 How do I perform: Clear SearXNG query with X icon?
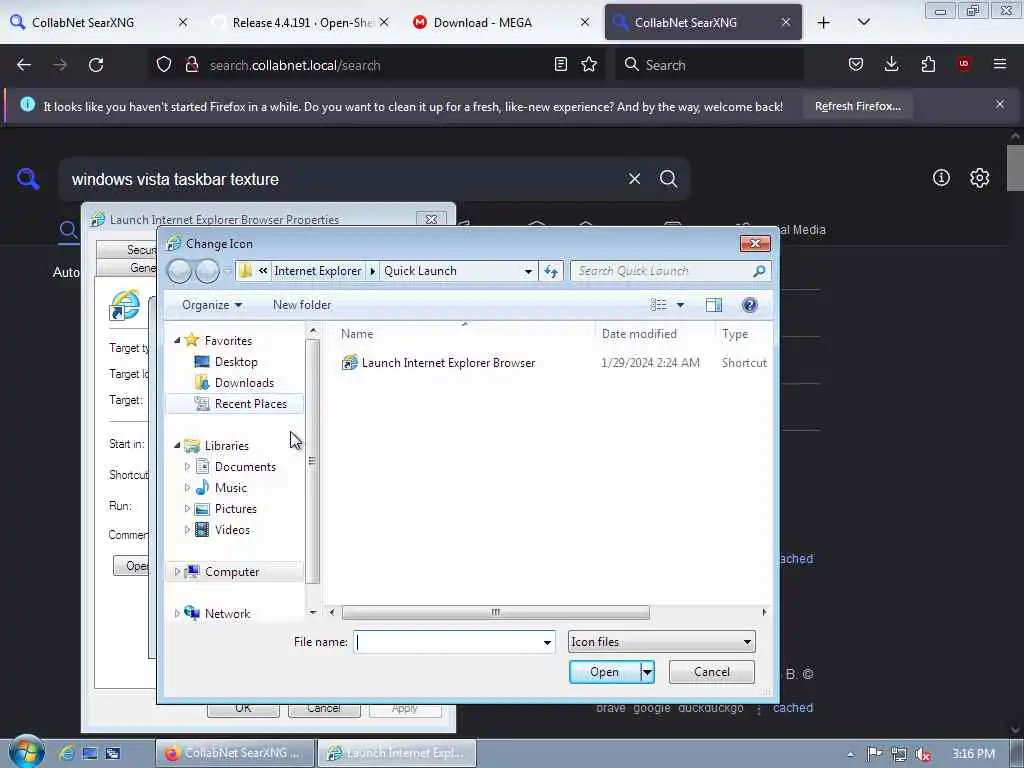point(634,178)
